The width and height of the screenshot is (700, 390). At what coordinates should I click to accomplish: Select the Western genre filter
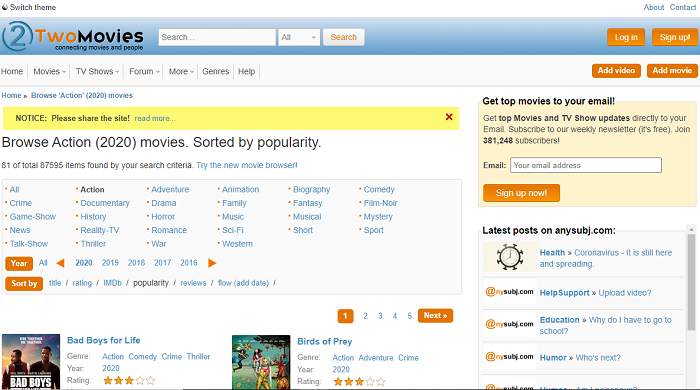pyautogui.click(x=238, y=244)
